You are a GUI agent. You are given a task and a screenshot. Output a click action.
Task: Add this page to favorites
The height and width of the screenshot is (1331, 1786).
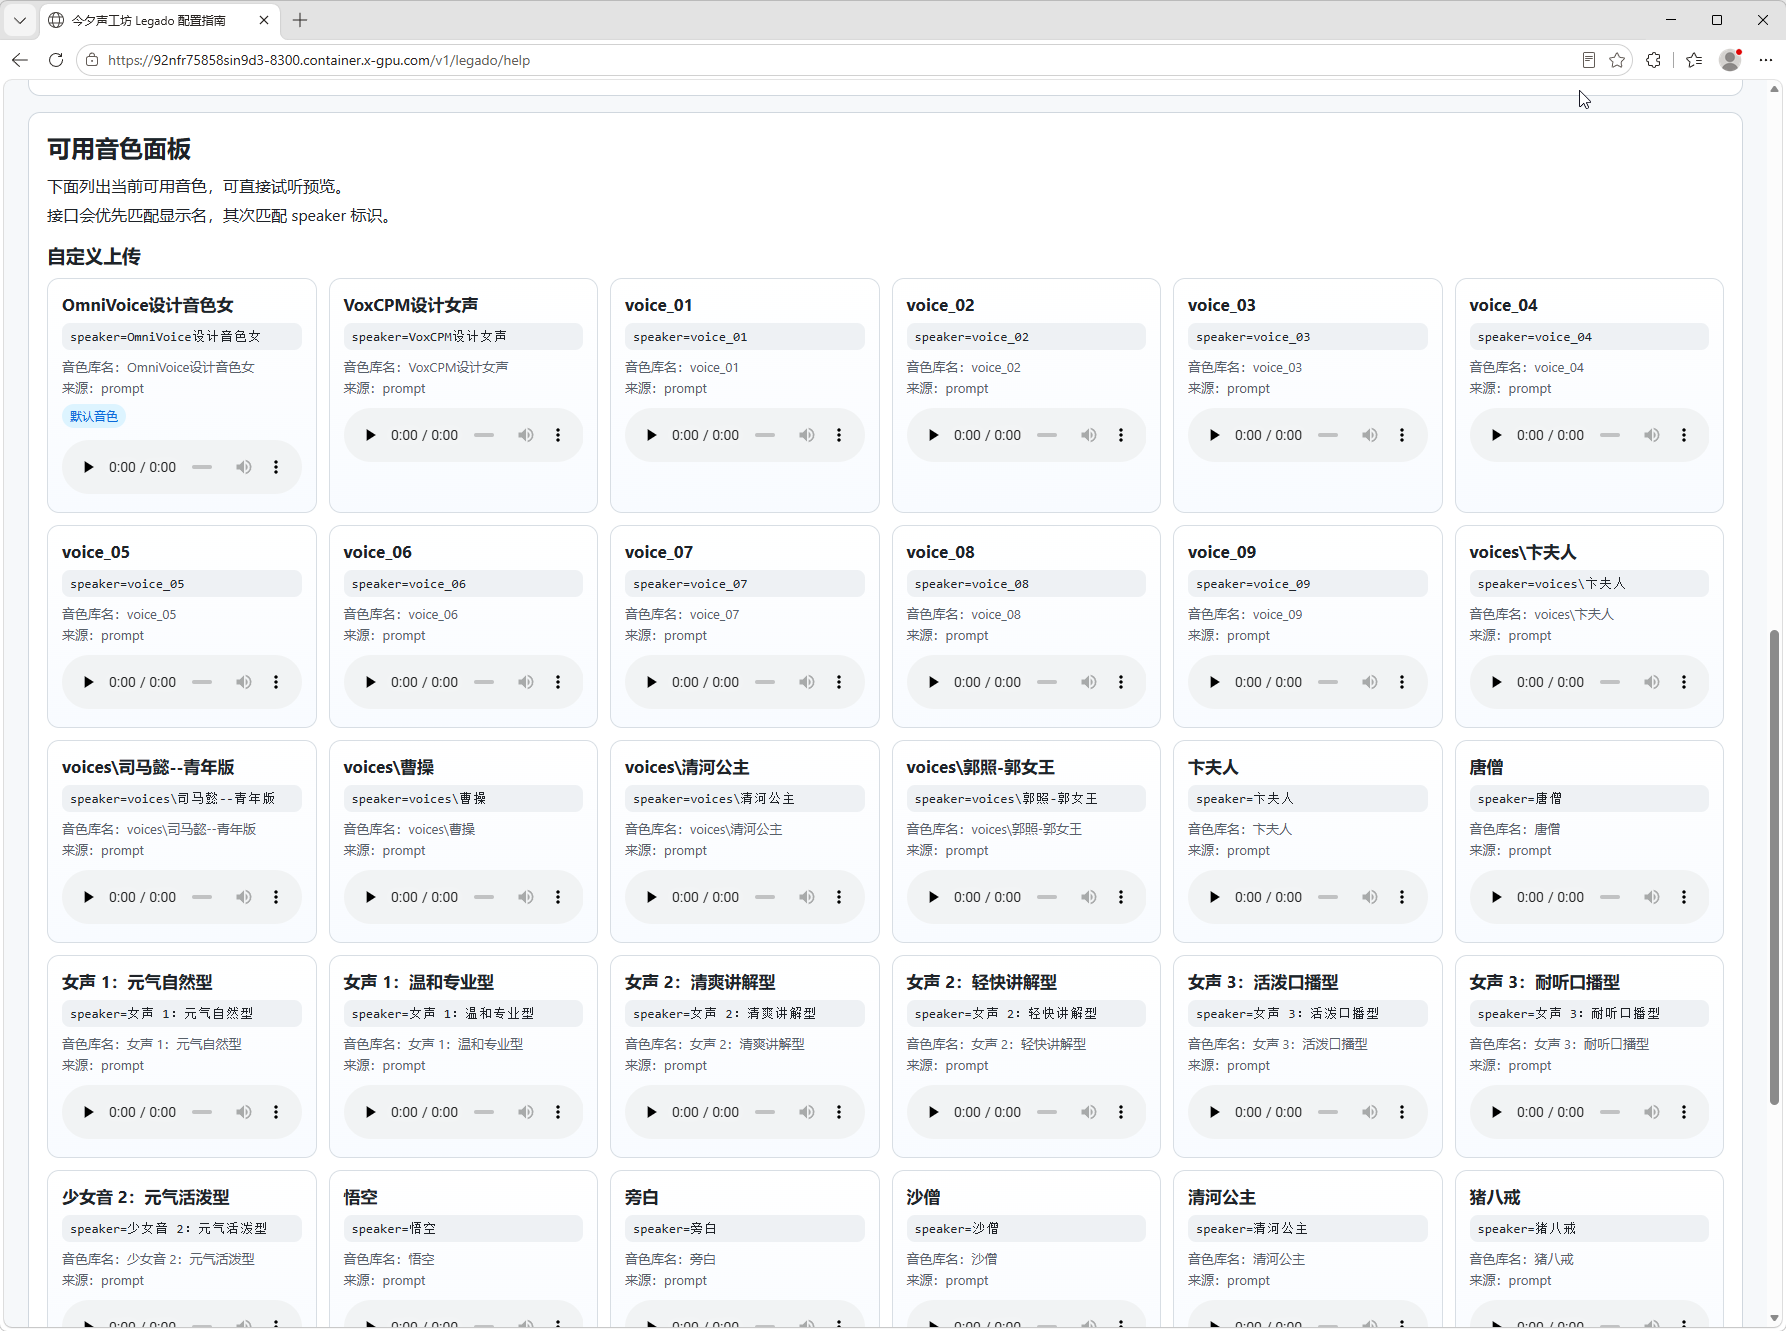pos(1617,60)
